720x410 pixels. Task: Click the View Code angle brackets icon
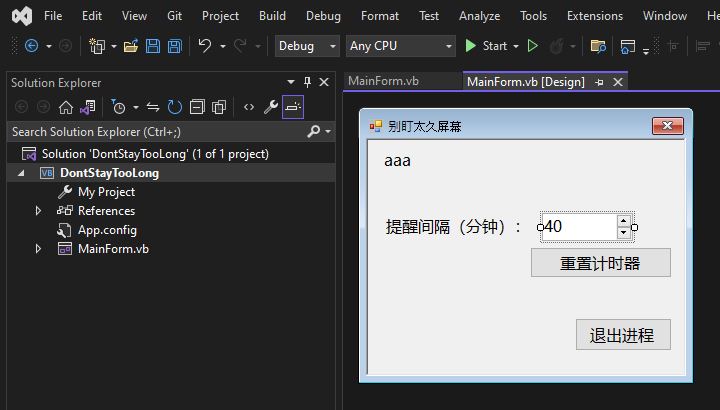click(x=249, y=107)
